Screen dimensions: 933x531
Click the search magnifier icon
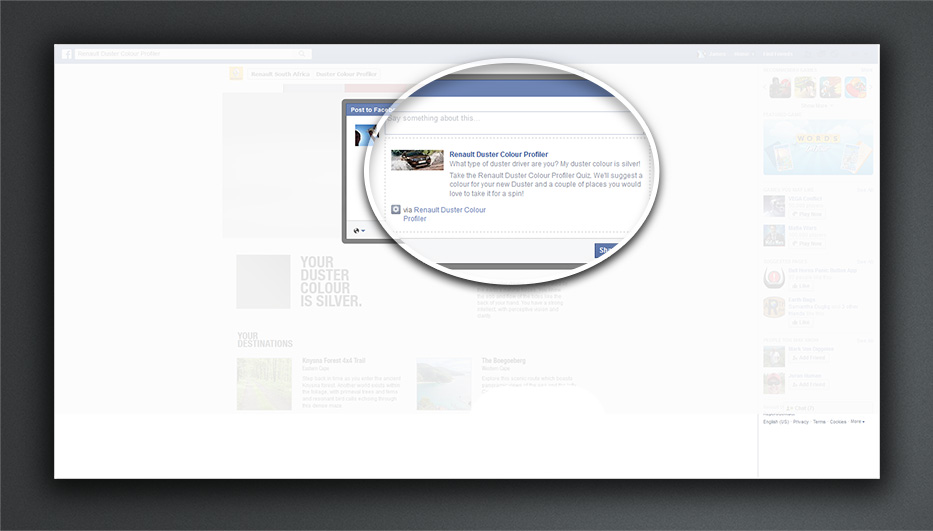click(x=301, y=54)
